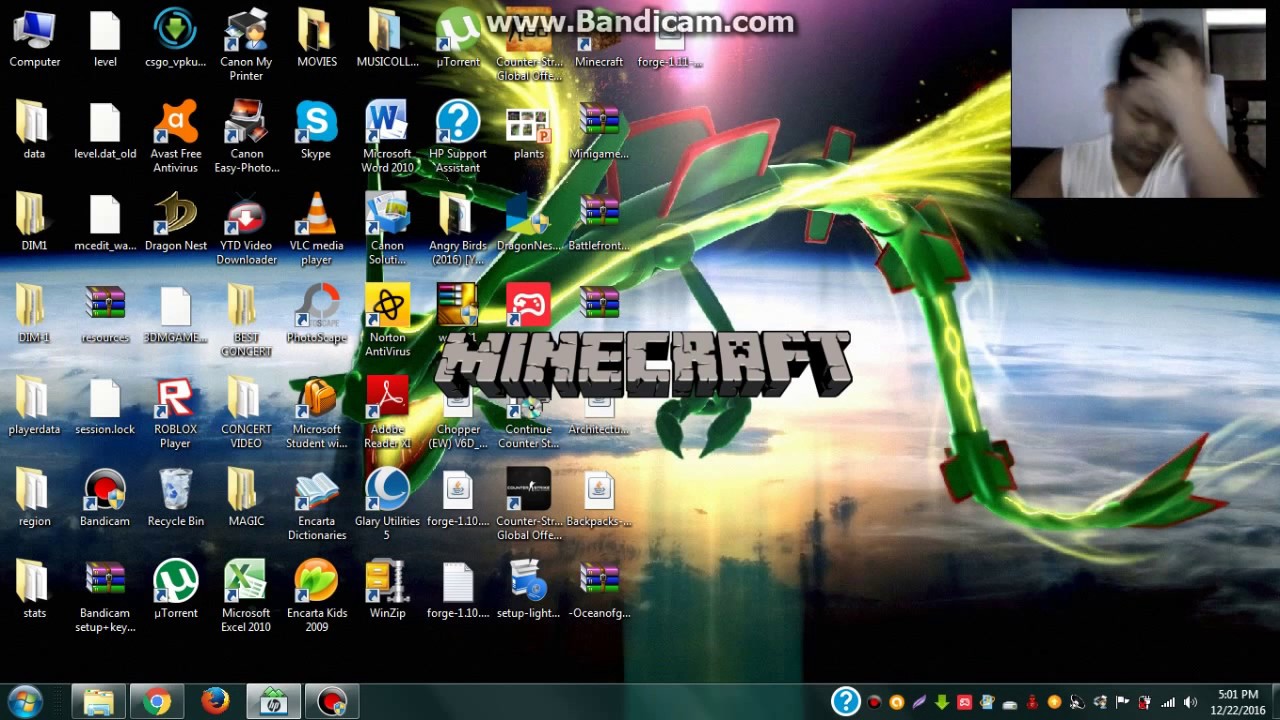The image size is (1280, 720).
Task: Launch VLC media player
Action: pyautogui.click(x=316, y=229)
